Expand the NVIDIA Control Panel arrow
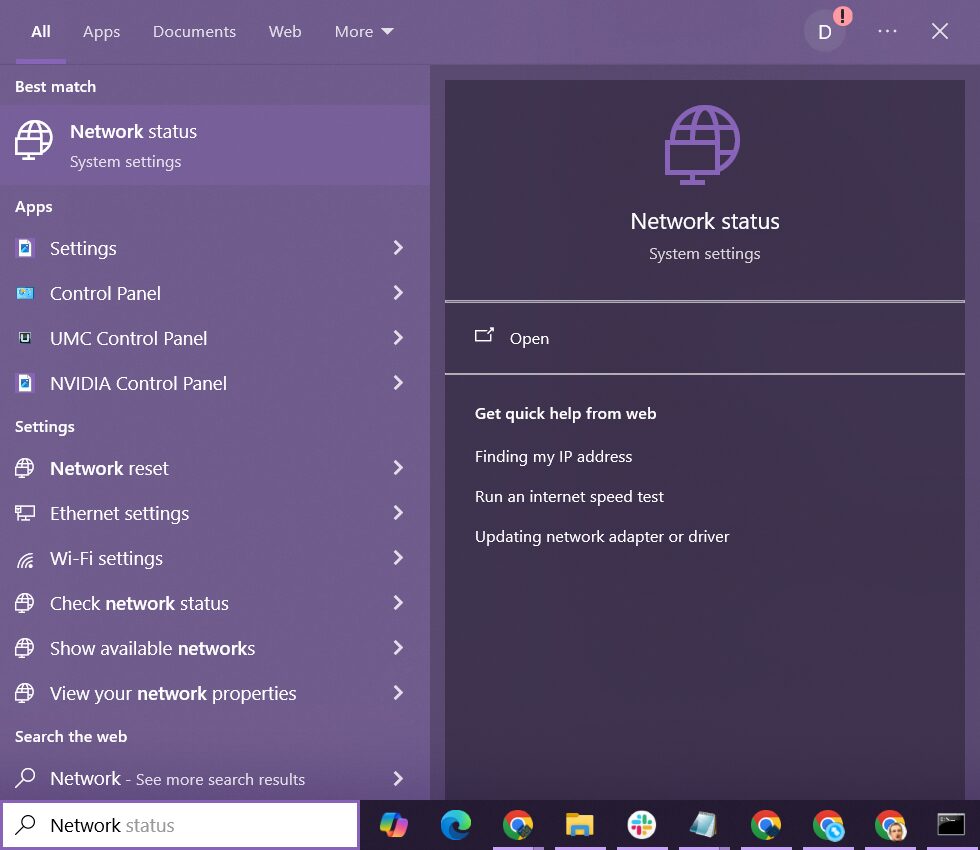The image size is (980, 850). coord(398,383)
